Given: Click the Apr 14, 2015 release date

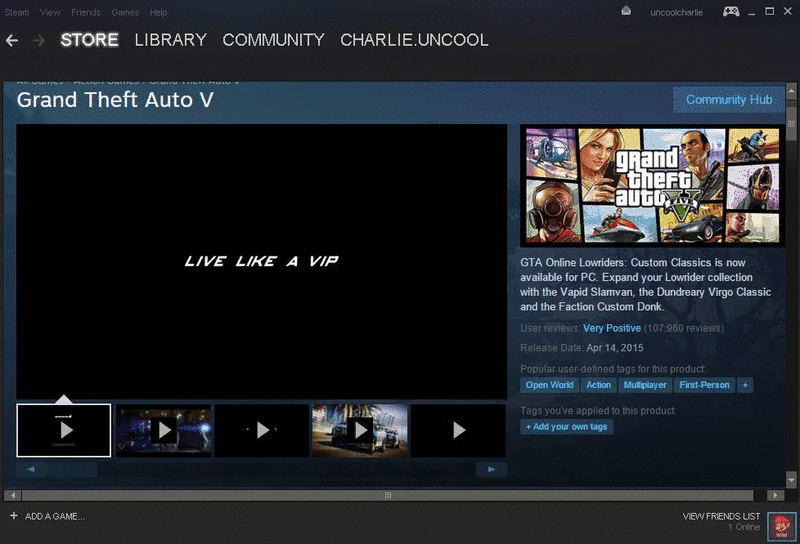Looking at the screenshot, I should point(615,348).
